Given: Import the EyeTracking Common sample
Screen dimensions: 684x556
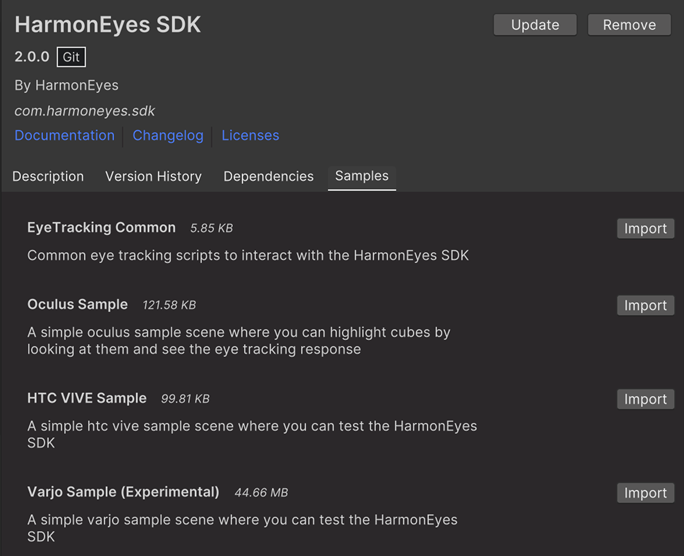Looking at the screenshot, I should click(x=645, y=229).
